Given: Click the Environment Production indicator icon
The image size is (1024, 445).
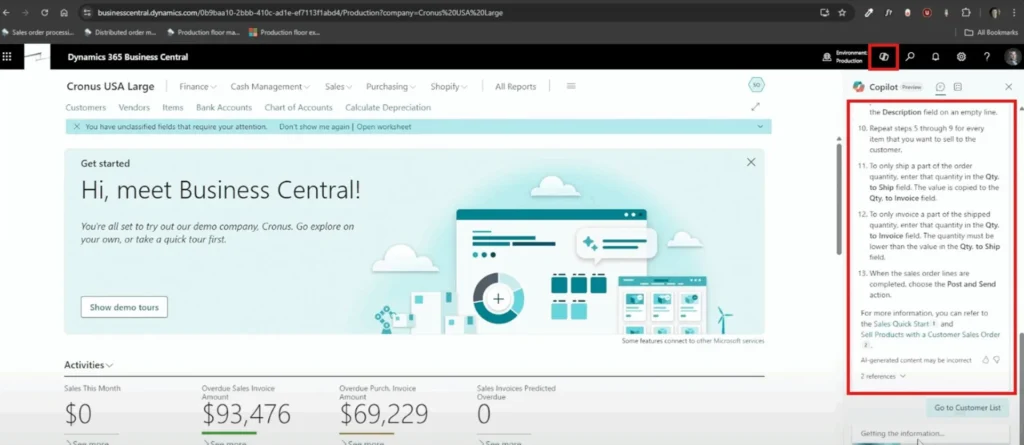Looking at the screenshot, I should pos(827,58).
